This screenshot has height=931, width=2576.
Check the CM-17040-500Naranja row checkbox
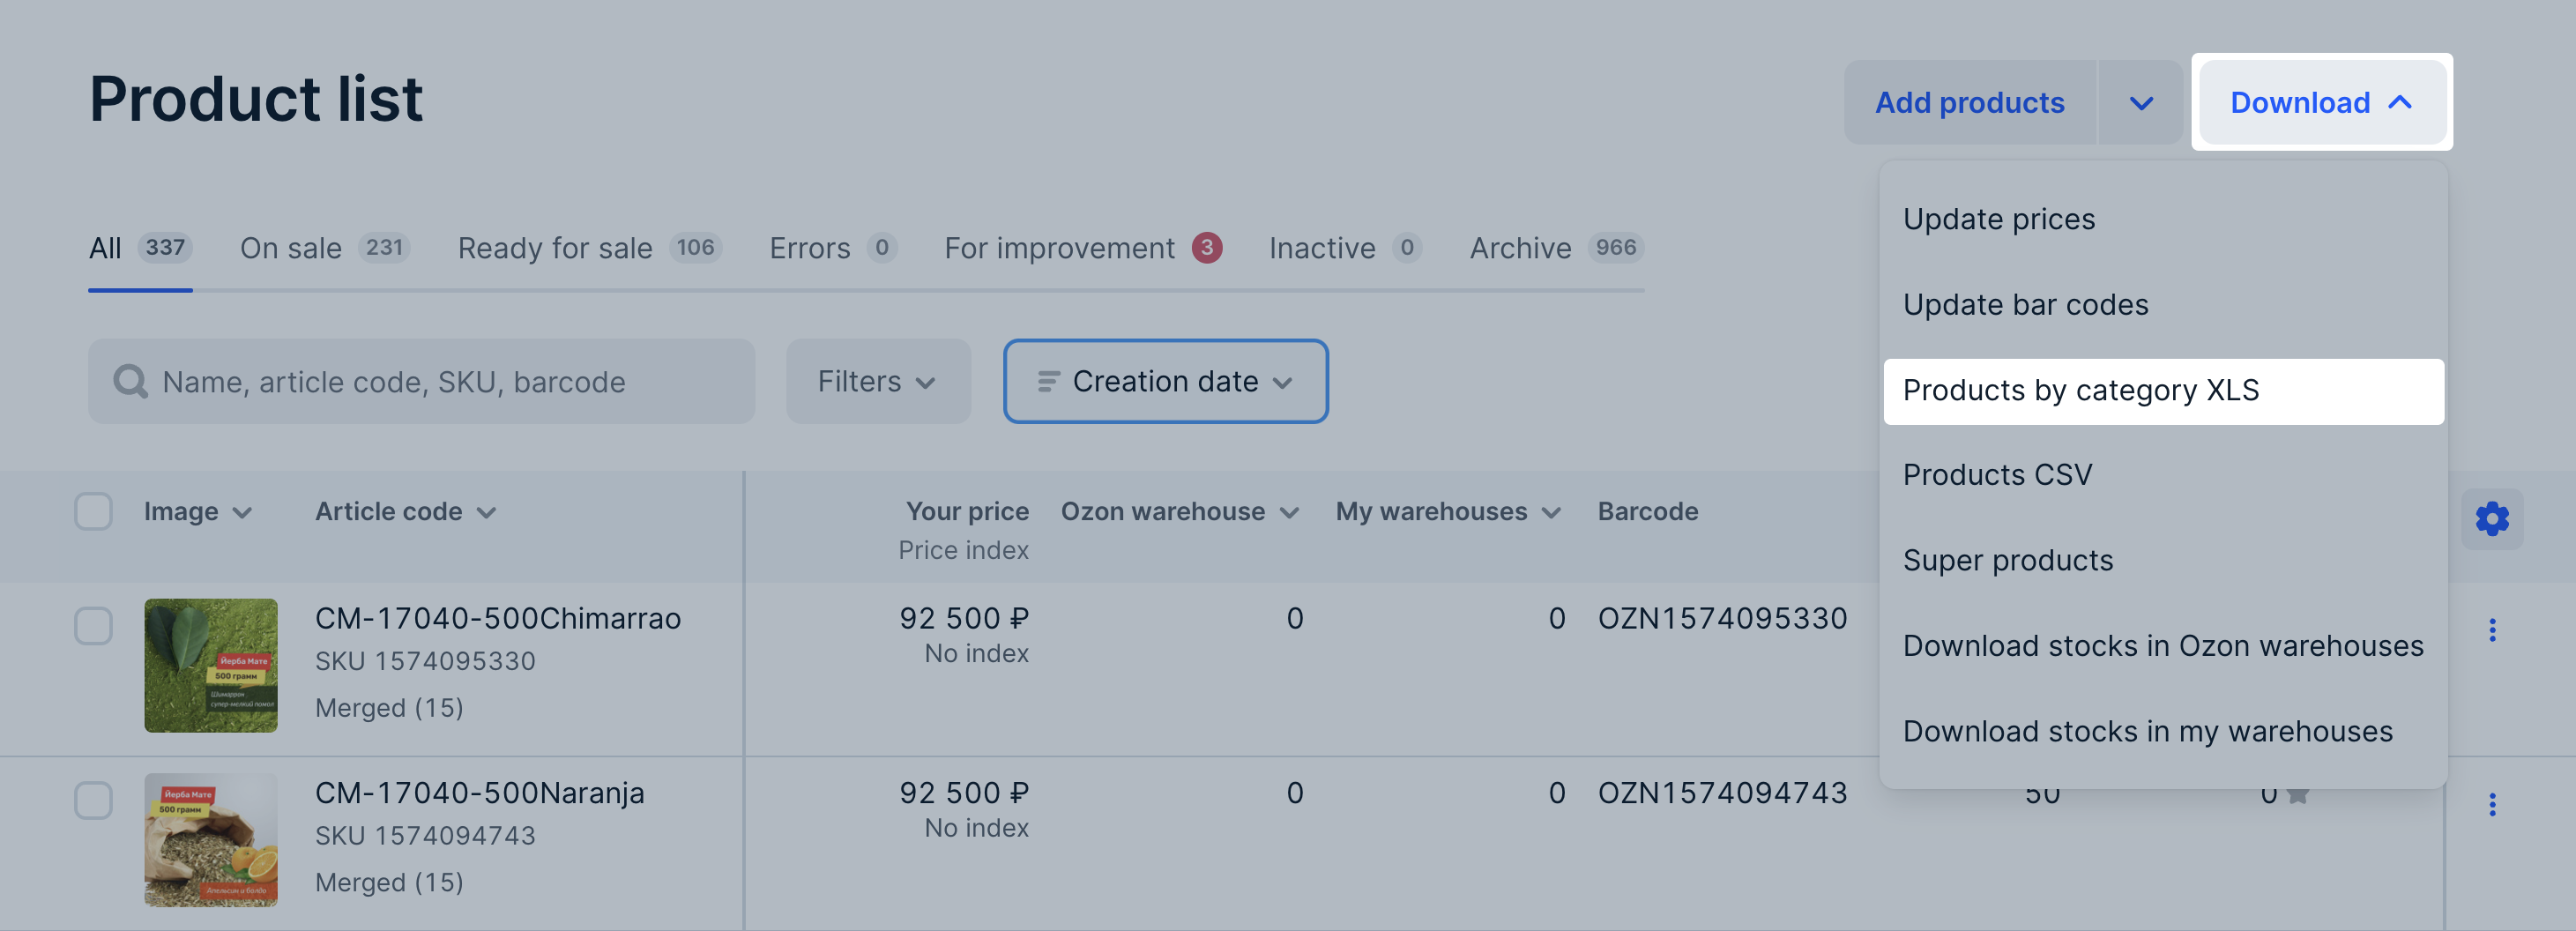click(94, 801)
